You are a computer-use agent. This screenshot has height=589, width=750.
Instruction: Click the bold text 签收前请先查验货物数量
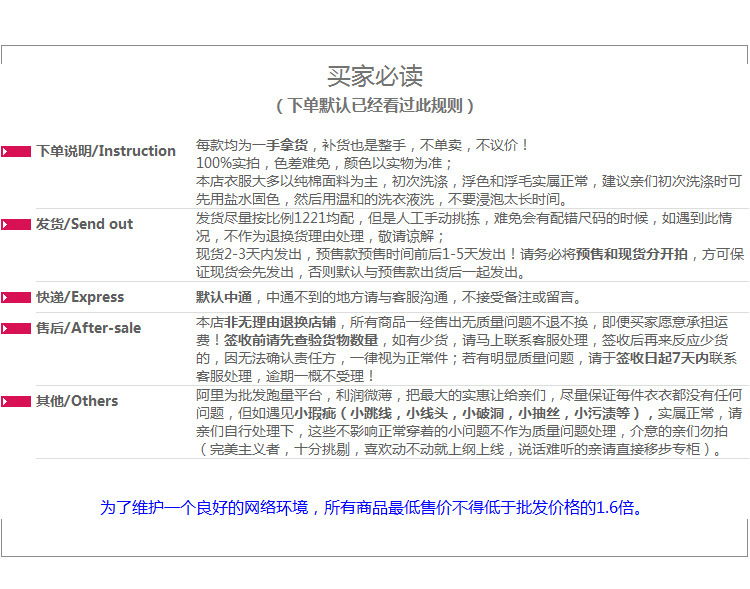(x=301, y=340)
